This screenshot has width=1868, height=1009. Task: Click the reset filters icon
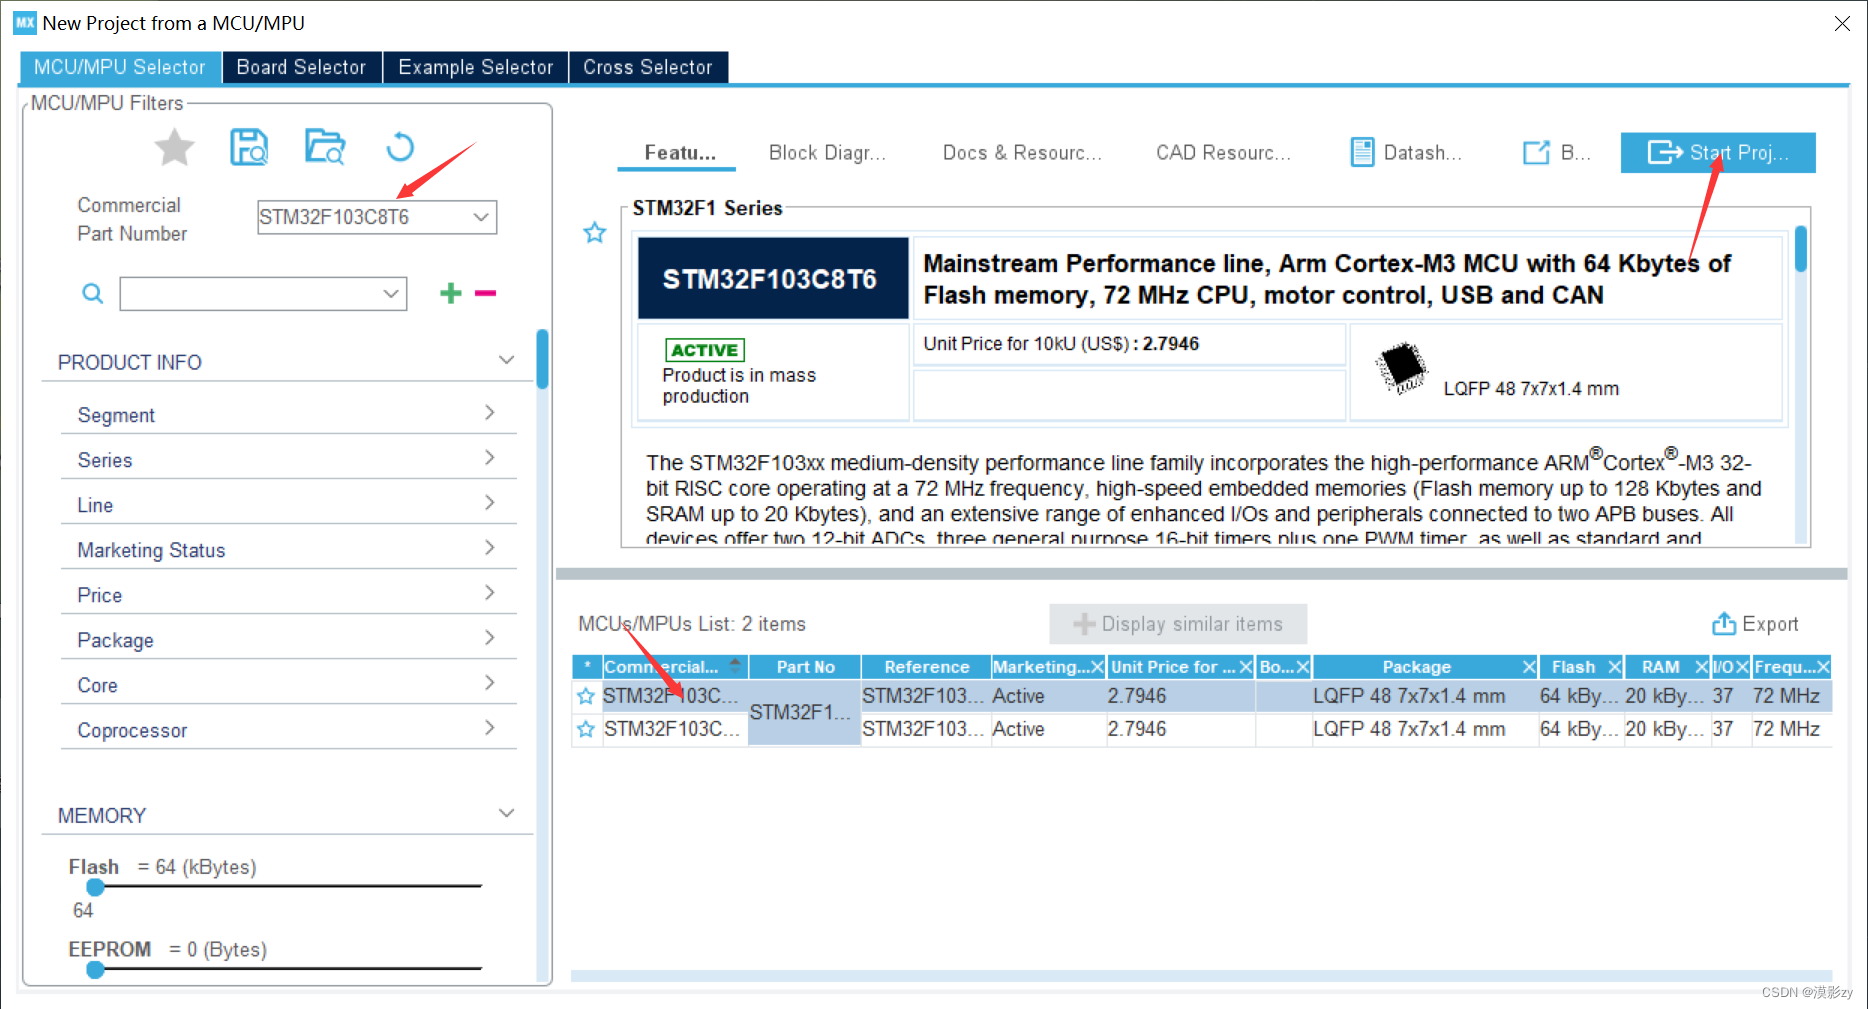(400, 147)
